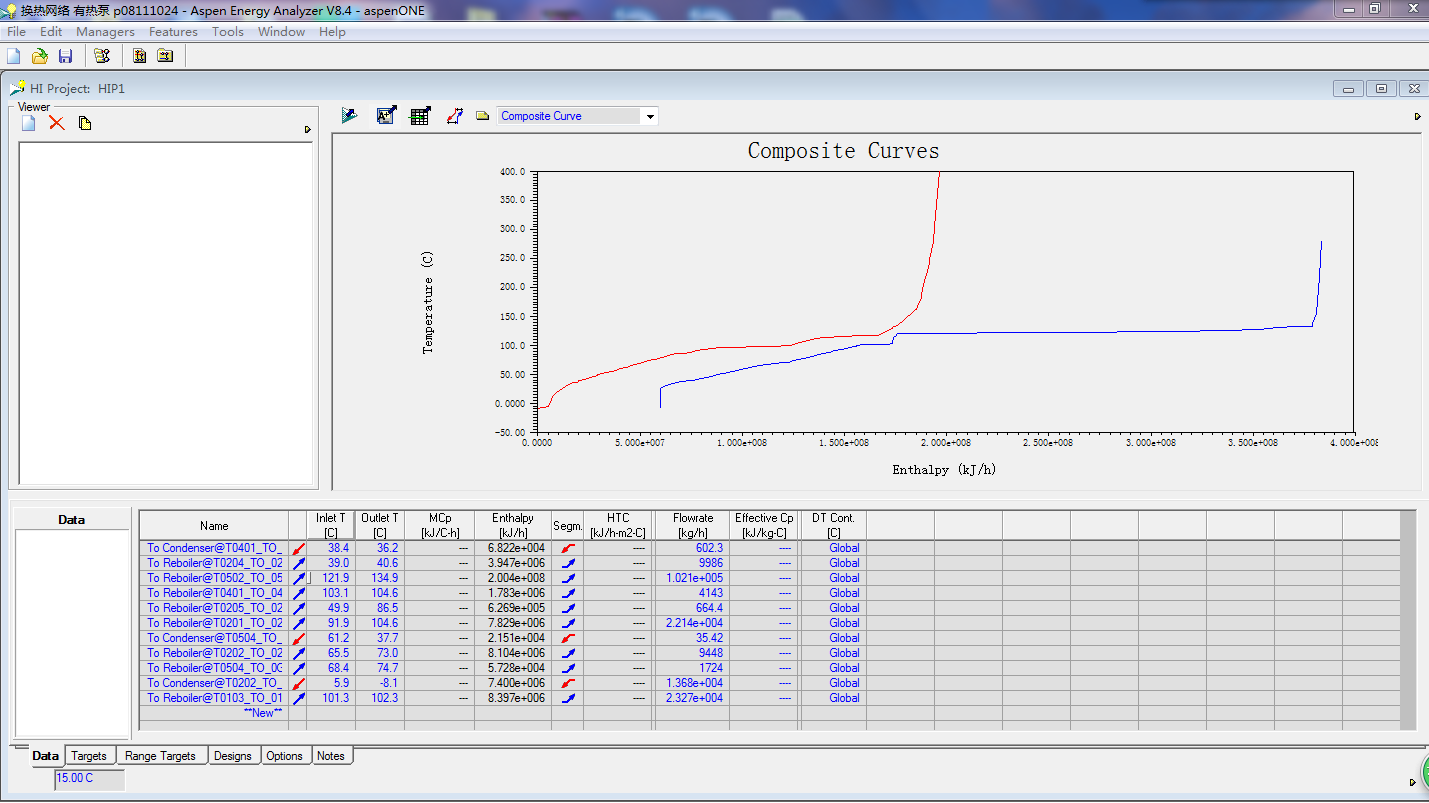Click the small arrow expander in Viewer panel
Screen dimensions: 1429x803
(308, 129)
